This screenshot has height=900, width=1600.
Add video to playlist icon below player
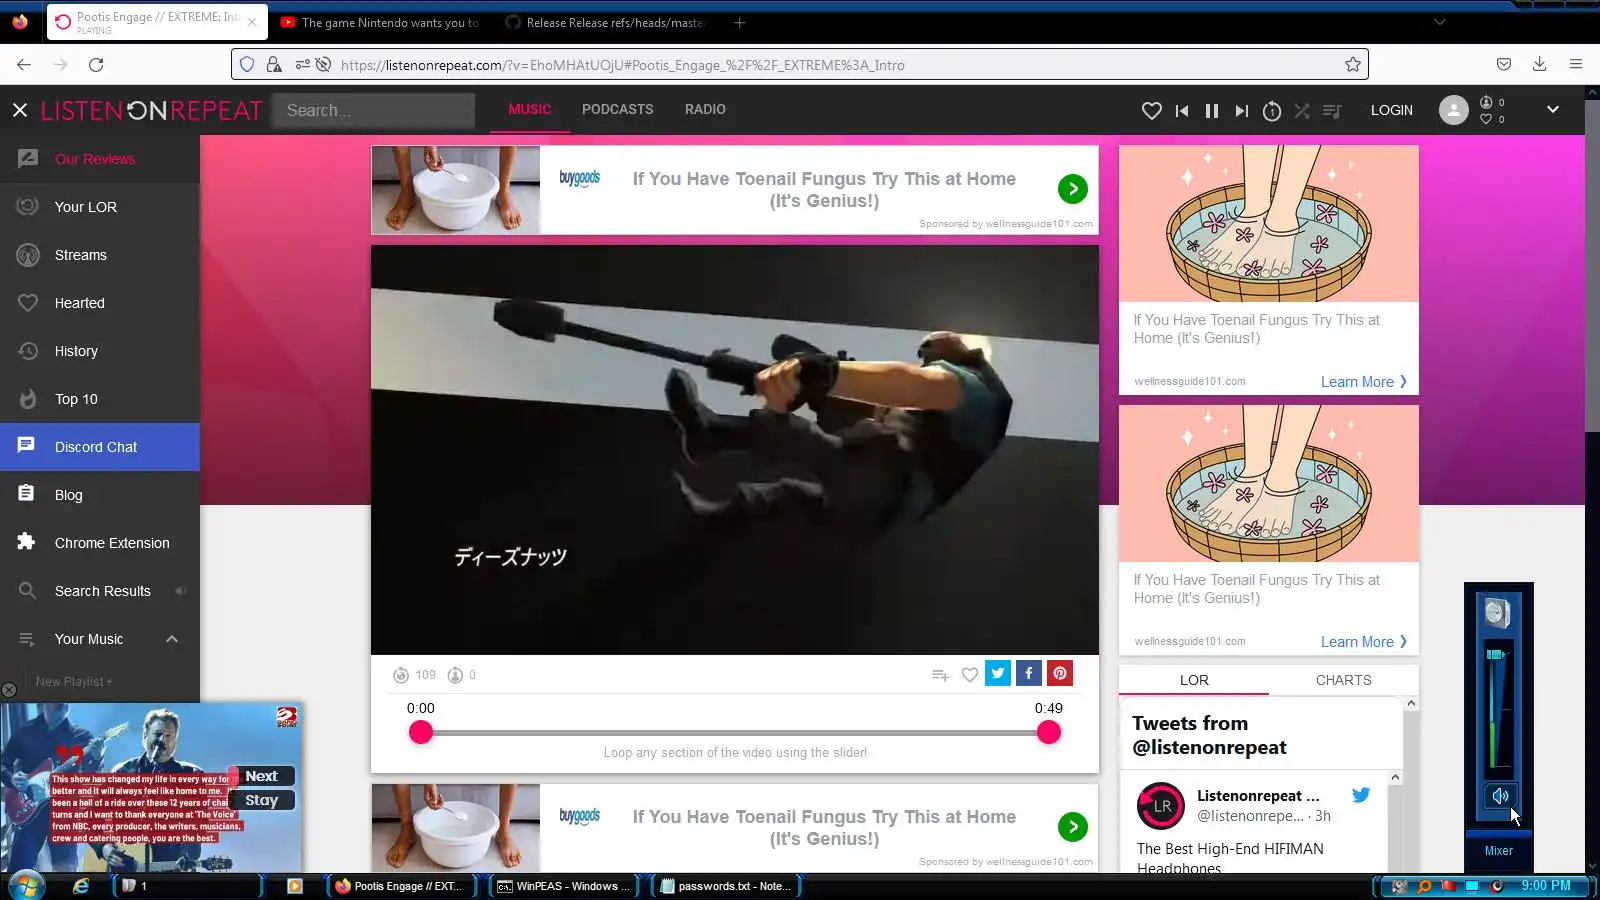(x=940, y=675)
